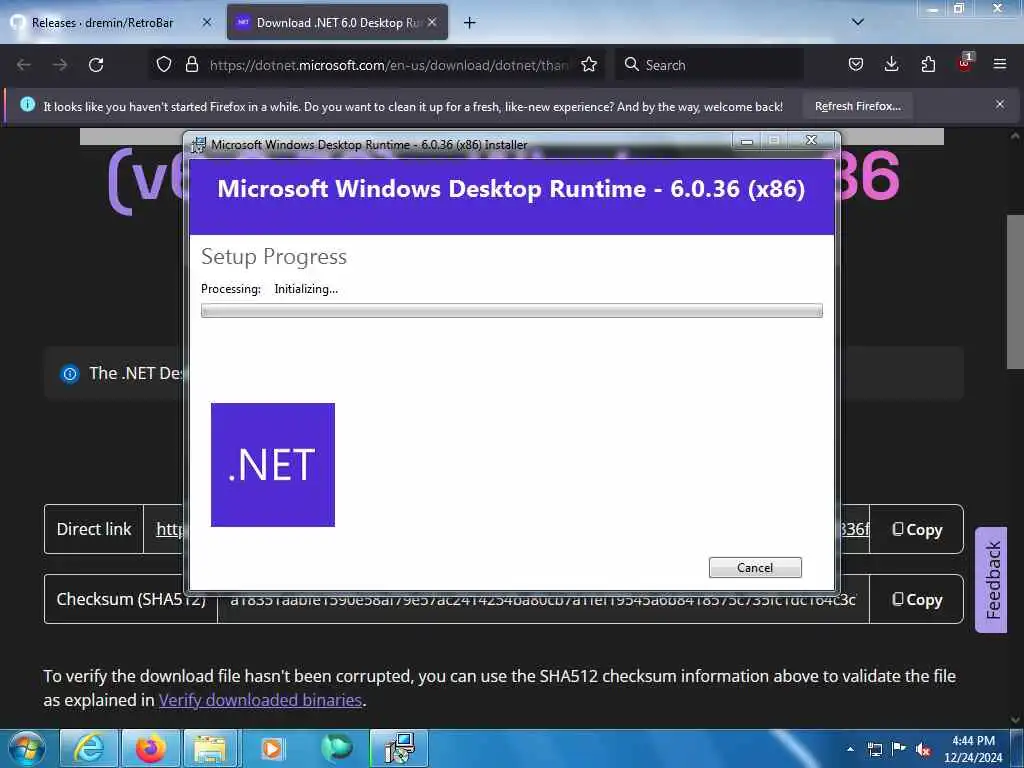Close the installer window with X
Viewport: 1024px width, 768px height.
point(811,140)
